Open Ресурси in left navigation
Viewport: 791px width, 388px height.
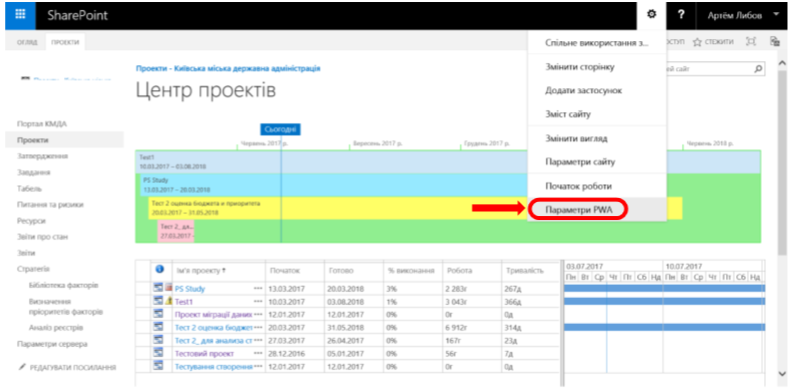tap(31, 220)
